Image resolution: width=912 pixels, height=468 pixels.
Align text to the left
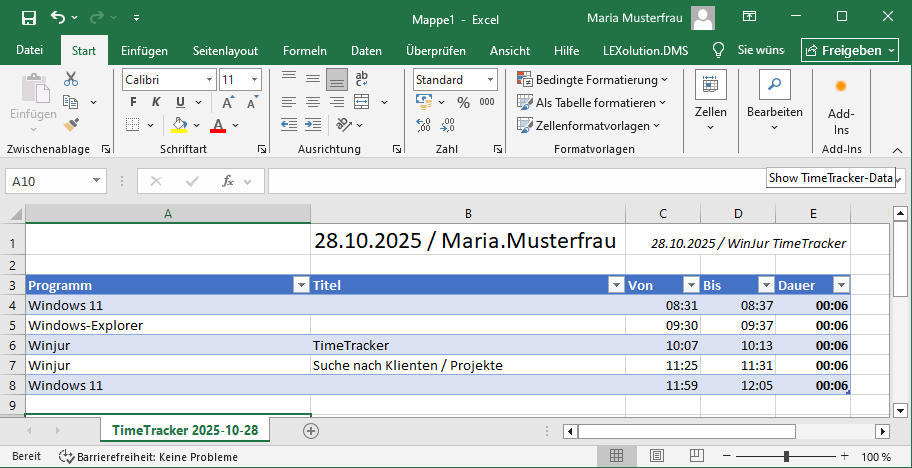tap(288, 102)
